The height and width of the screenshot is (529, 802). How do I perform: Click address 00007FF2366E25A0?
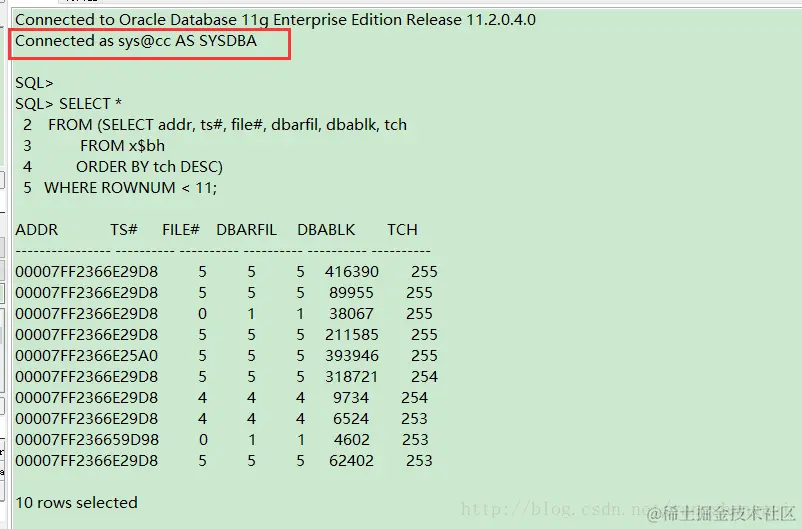click(x=86, y=356)
